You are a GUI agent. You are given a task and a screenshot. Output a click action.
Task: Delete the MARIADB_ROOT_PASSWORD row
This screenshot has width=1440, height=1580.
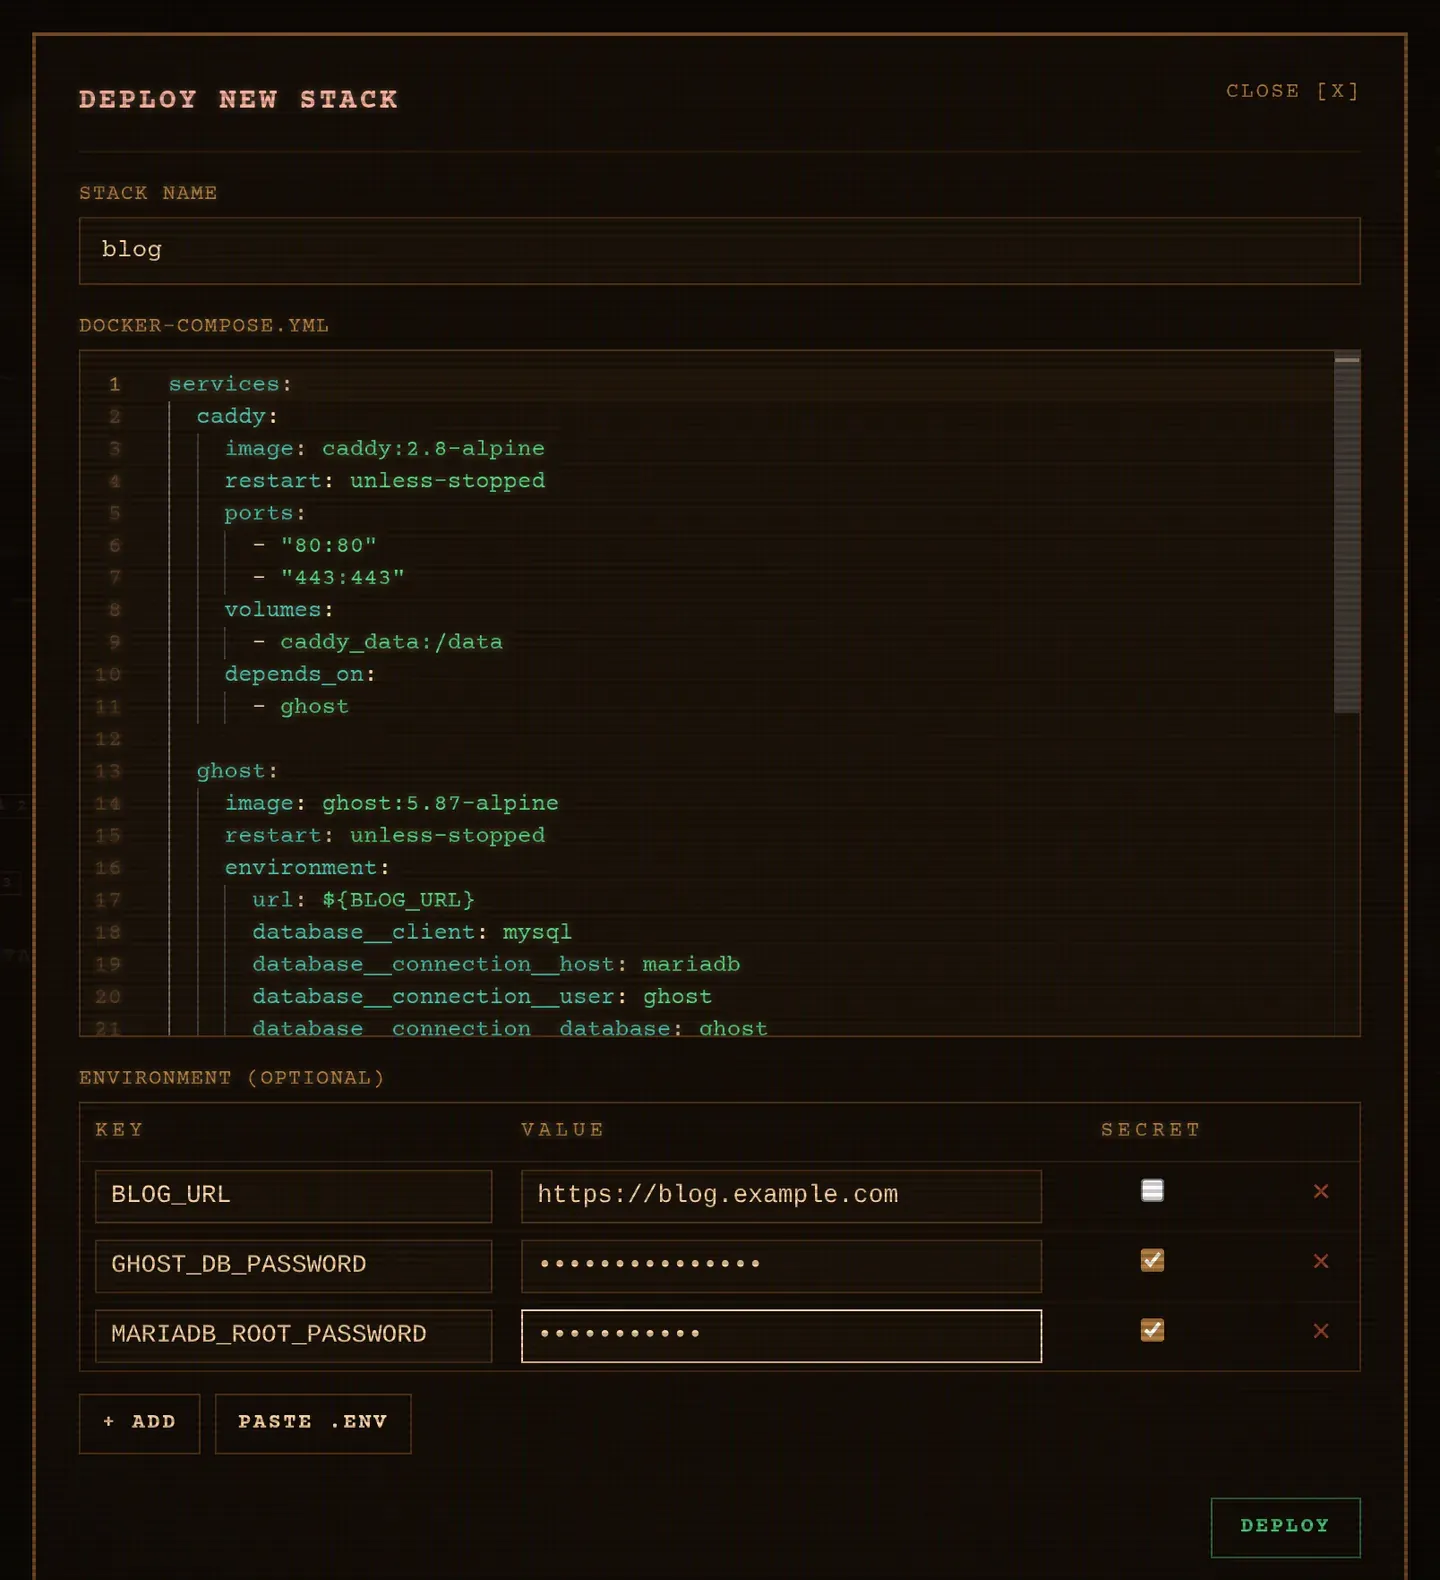click(x=1321, y=1331)
